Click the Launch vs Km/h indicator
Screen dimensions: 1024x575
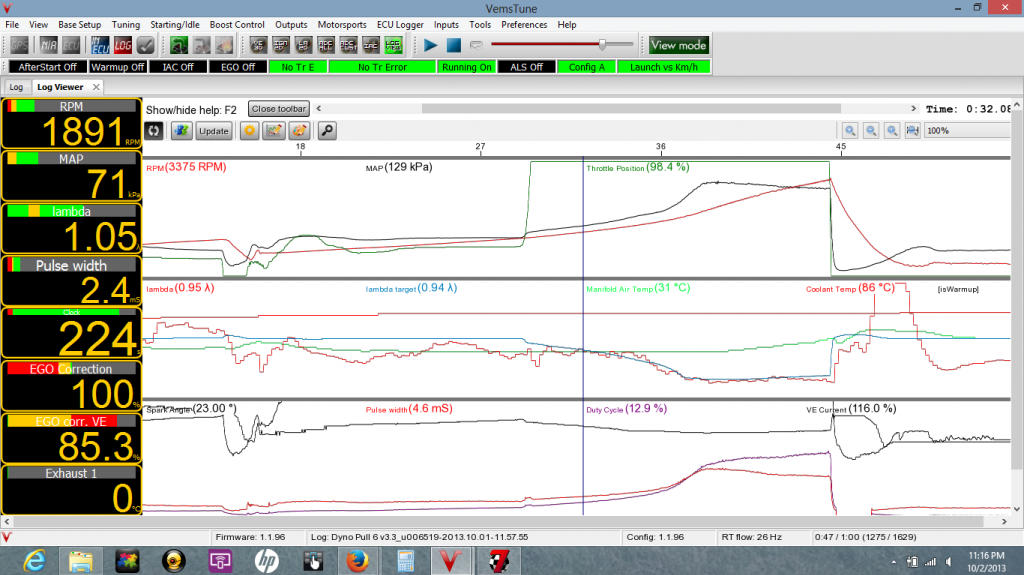pyautogui.click(x=664, y=67)
